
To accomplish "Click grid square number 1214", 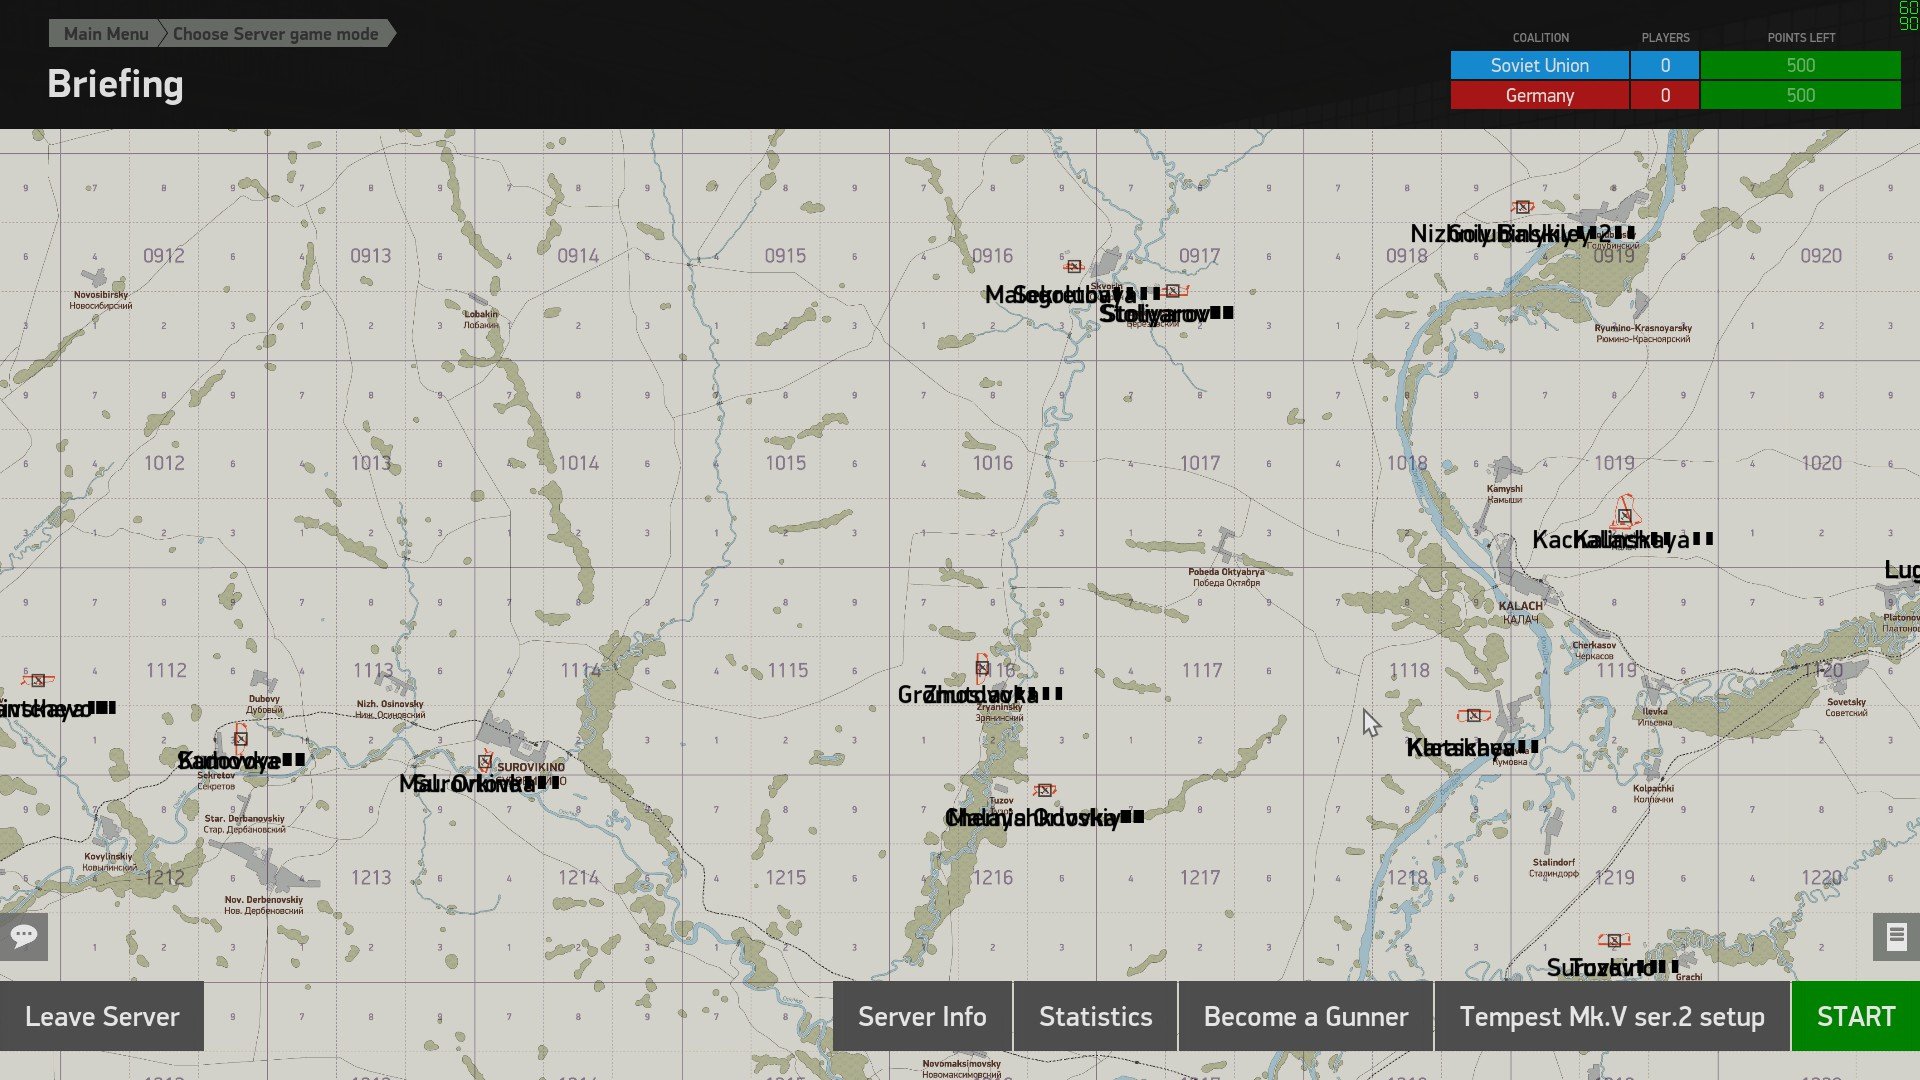I will [578, 878].
